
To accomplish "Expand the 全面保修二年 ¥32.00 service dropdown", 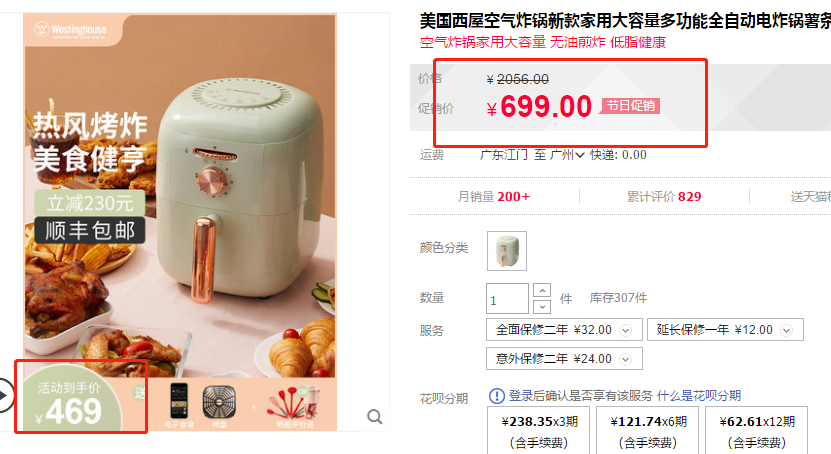I will tap(564, 330).
